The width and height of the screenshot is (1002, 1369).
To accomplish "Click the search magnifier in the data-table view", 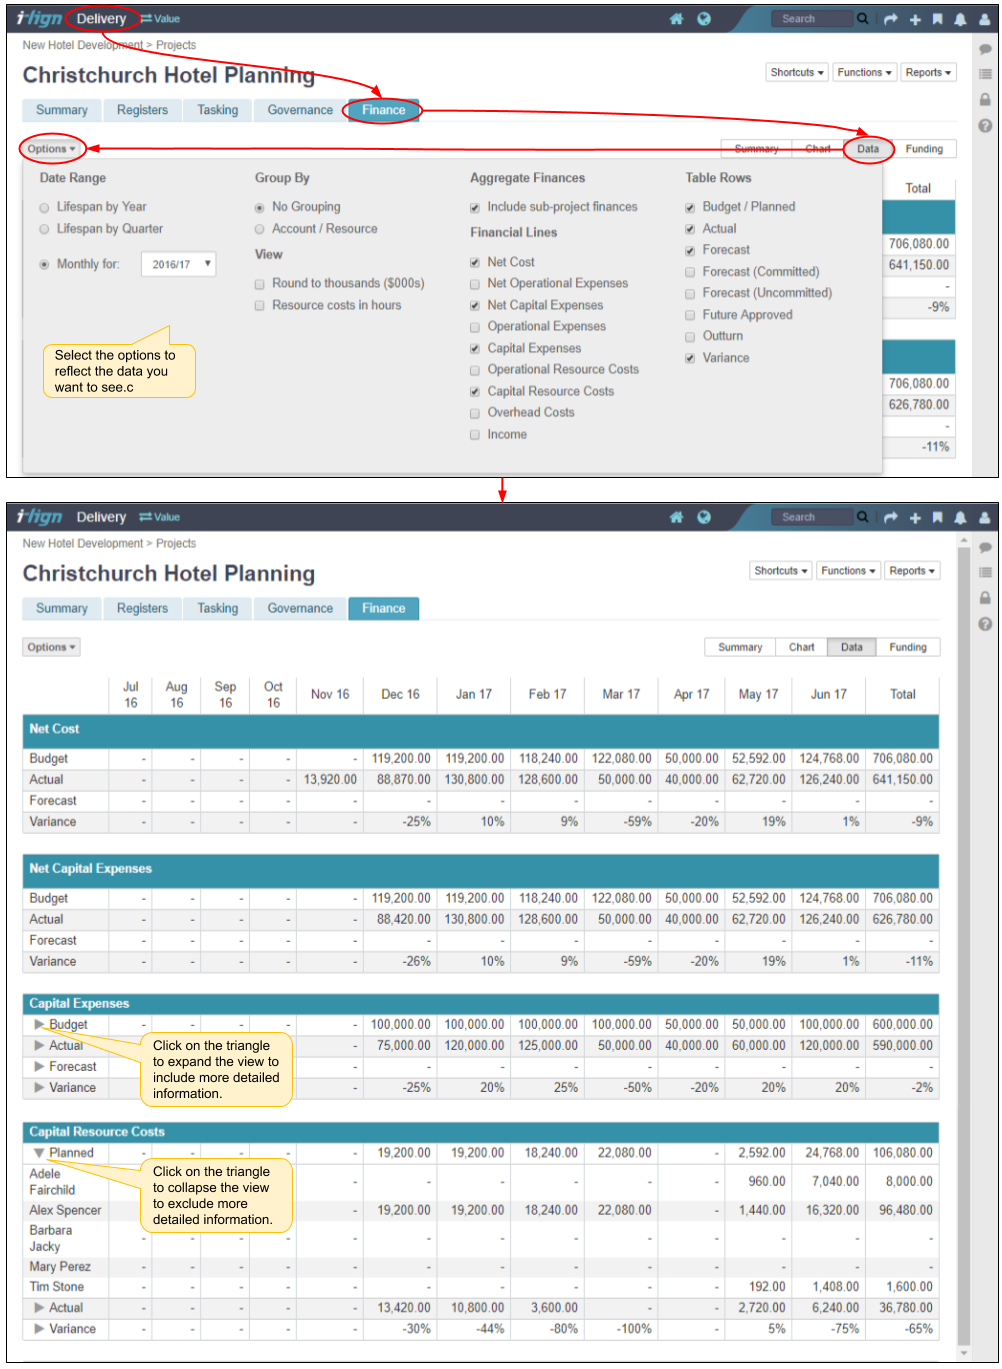I will coord(863,517).
